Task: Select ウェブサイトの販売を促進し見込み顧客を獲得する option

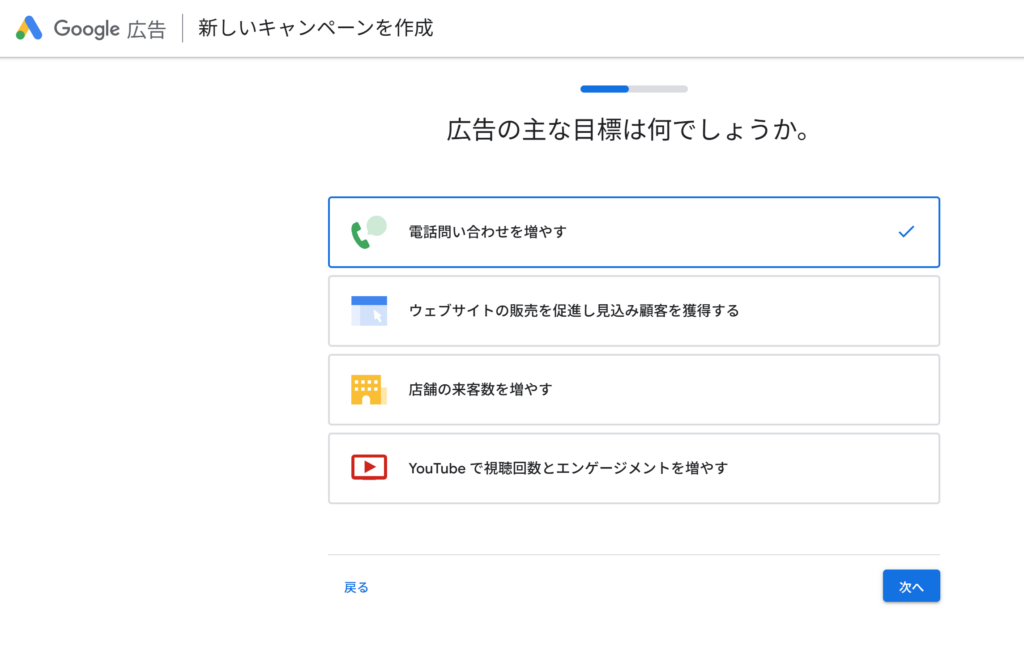Action: coord(573,311)
